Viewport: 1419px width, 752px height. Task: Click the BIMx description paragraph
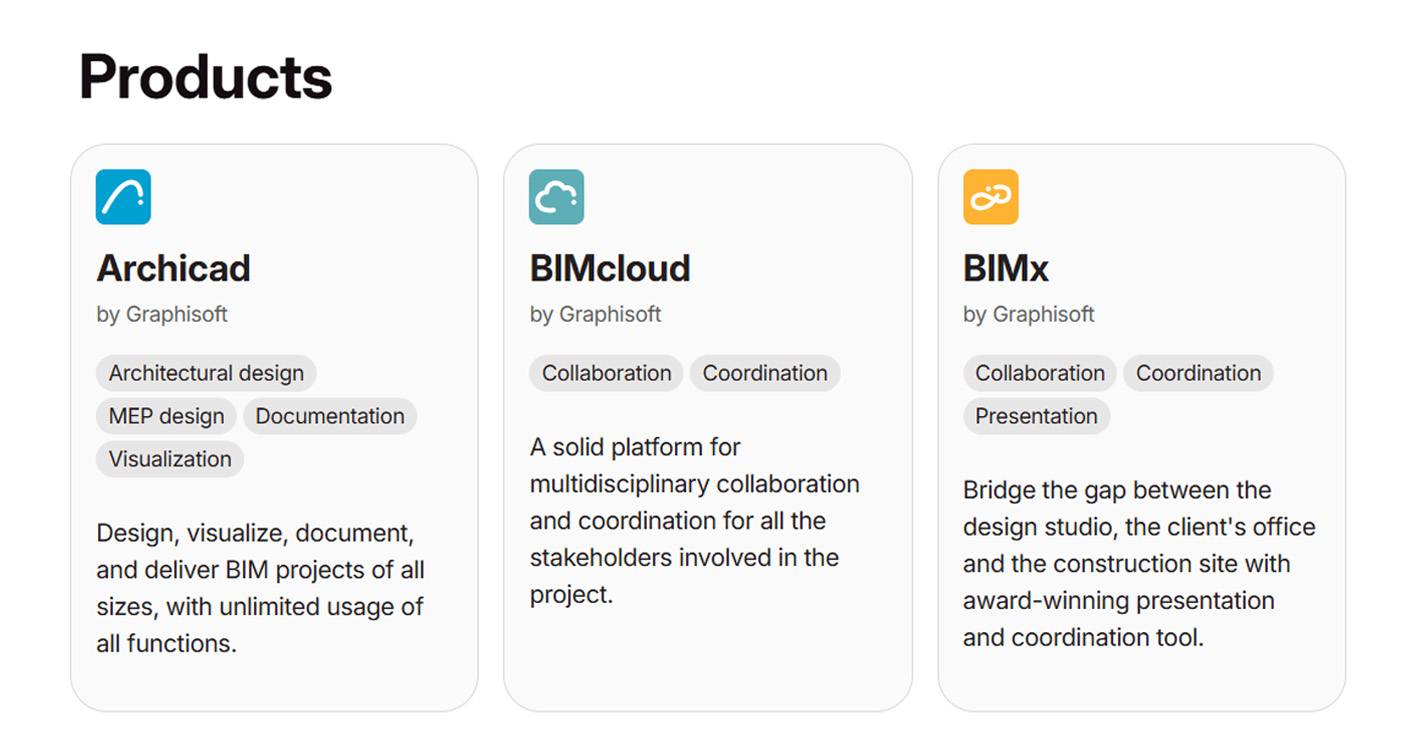1138,564
